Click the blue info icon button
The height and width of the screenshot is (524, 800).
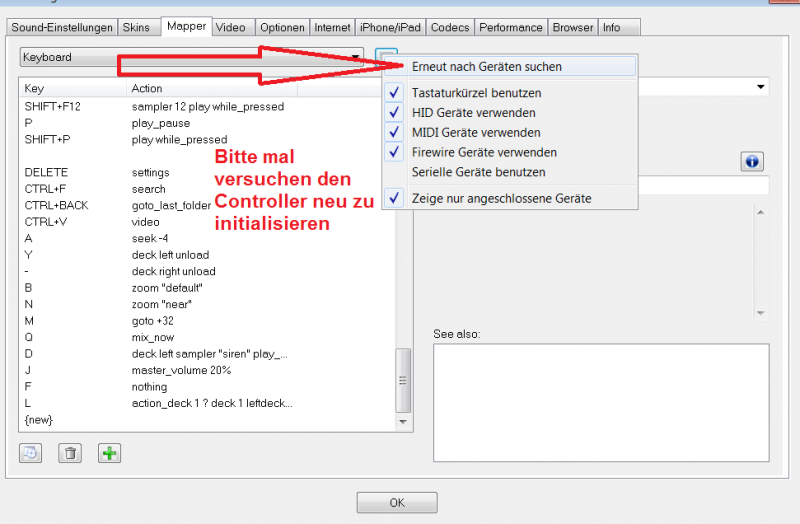point(752,162)
